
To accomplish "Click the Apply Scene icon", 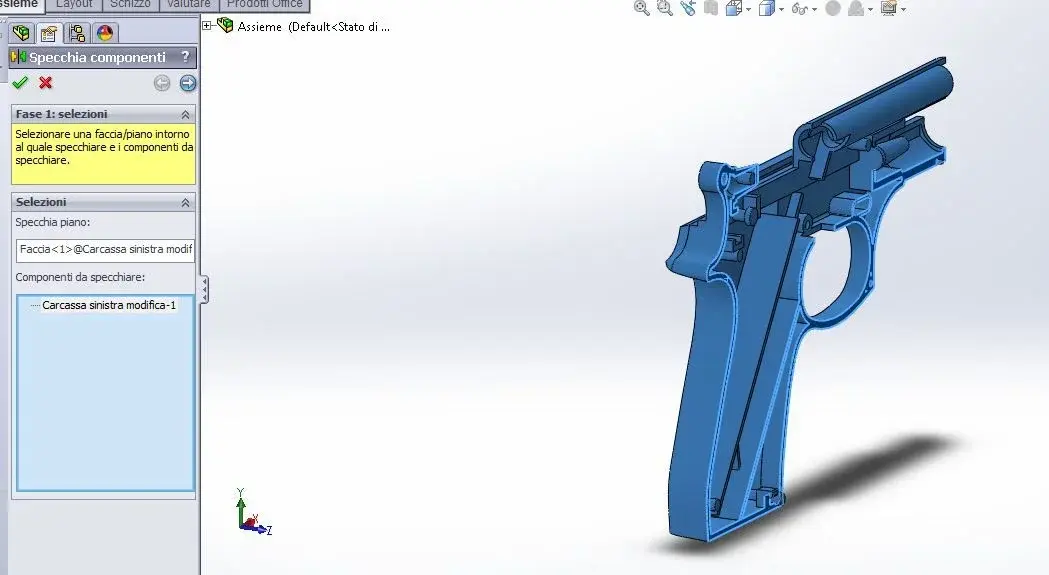I will tap(856, 8).
